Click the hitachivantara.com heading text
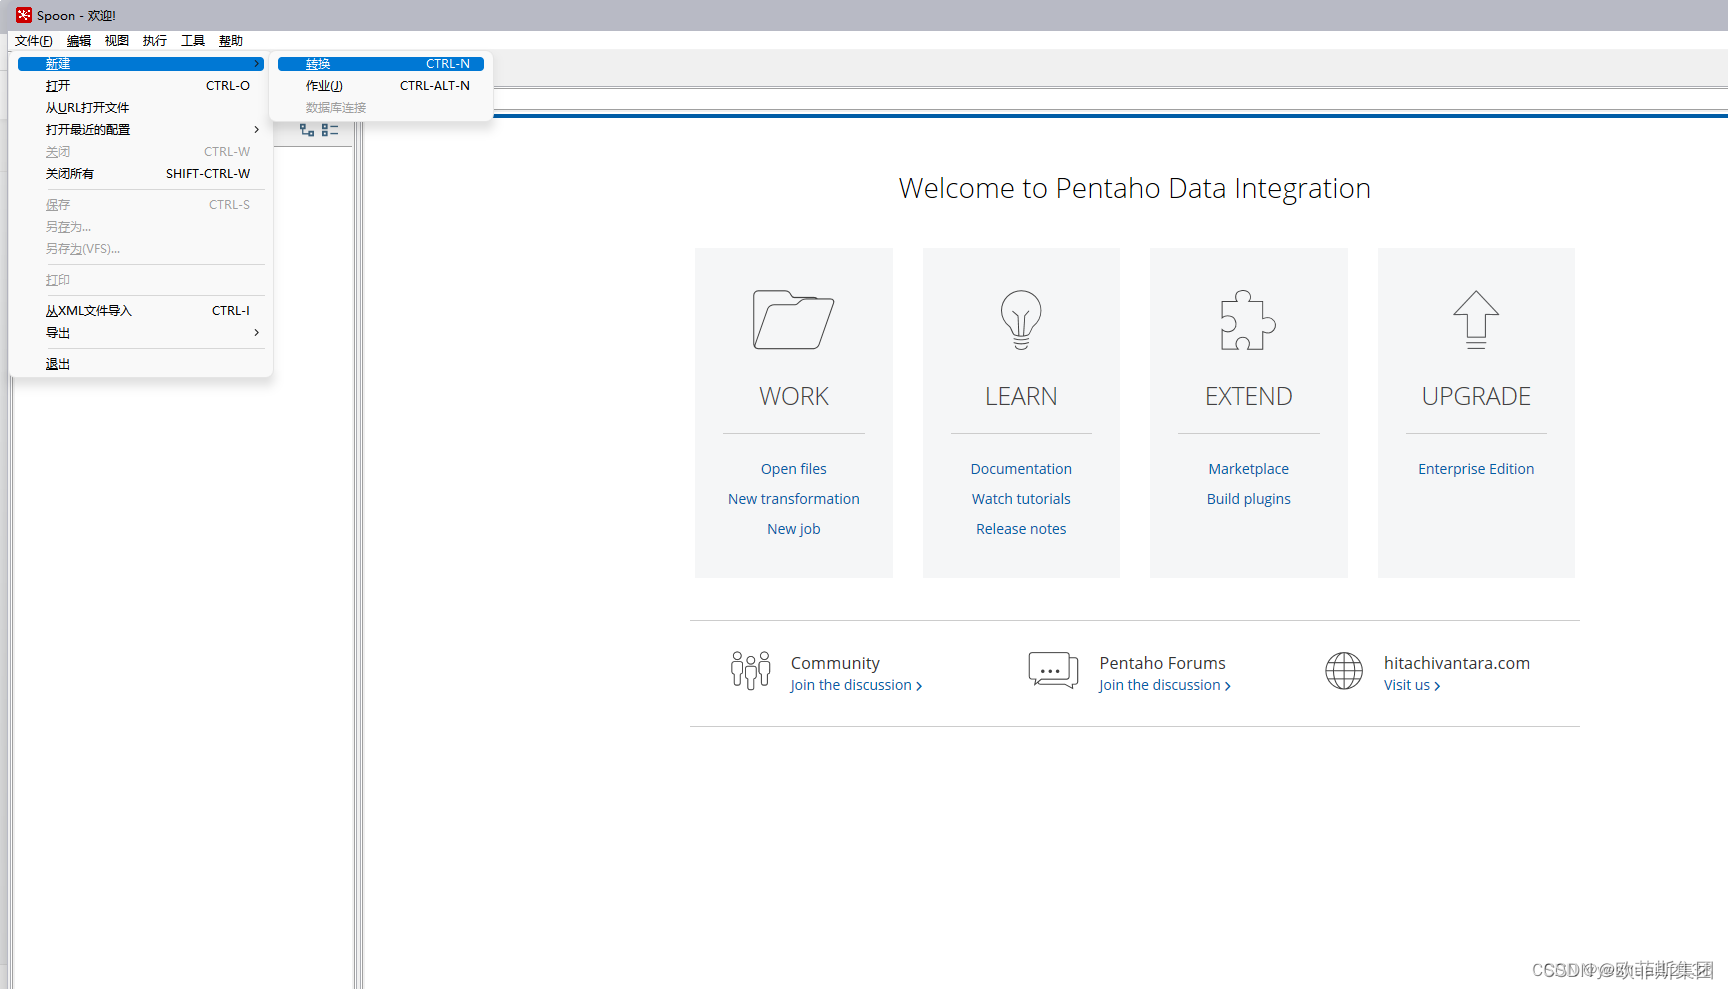 tap(1457, 663)
